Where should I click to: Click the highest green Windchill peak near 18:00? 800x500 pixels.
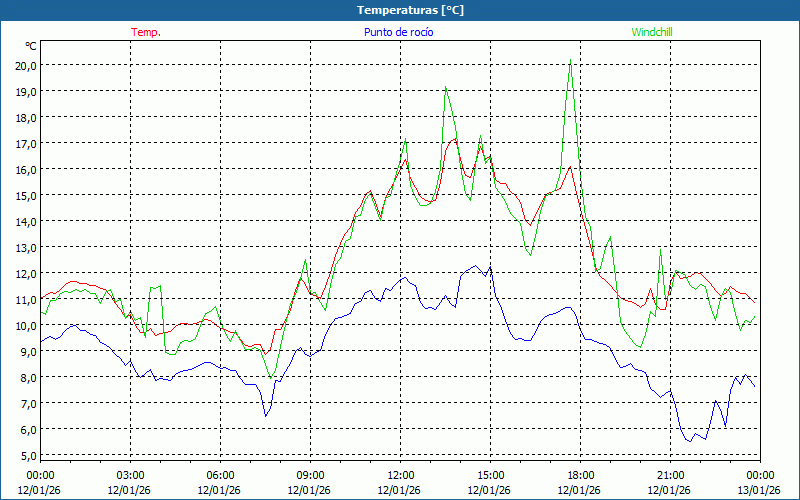(570, 60)
